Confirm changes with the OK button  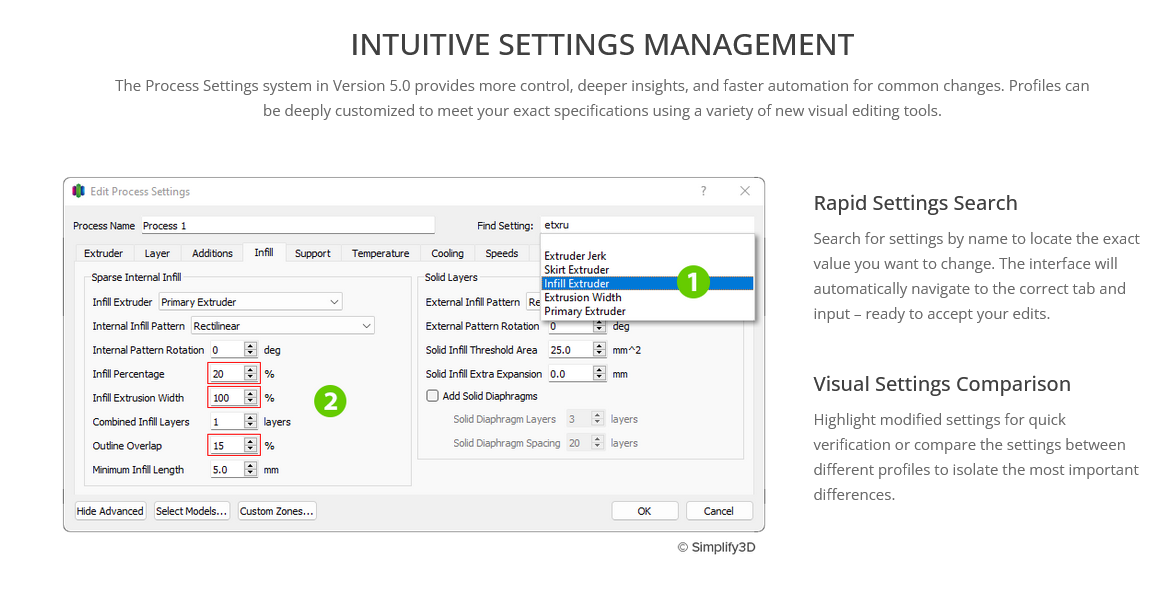pyautogui.click(x=644, y=511)
